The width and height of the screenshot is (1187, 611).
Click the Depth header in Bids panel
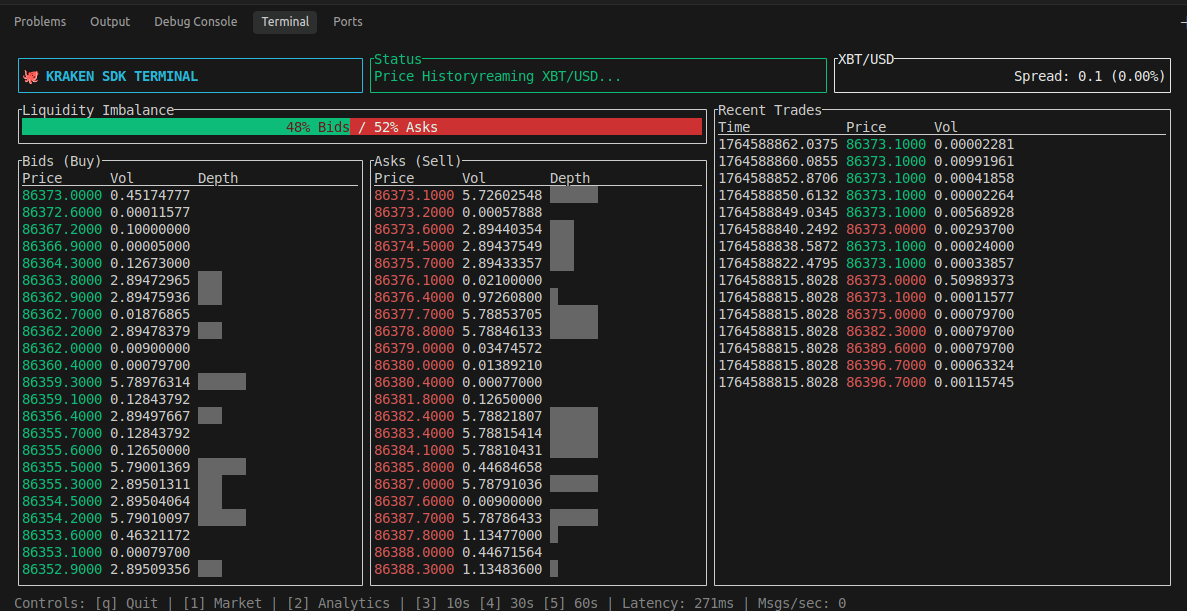(218, 178)
